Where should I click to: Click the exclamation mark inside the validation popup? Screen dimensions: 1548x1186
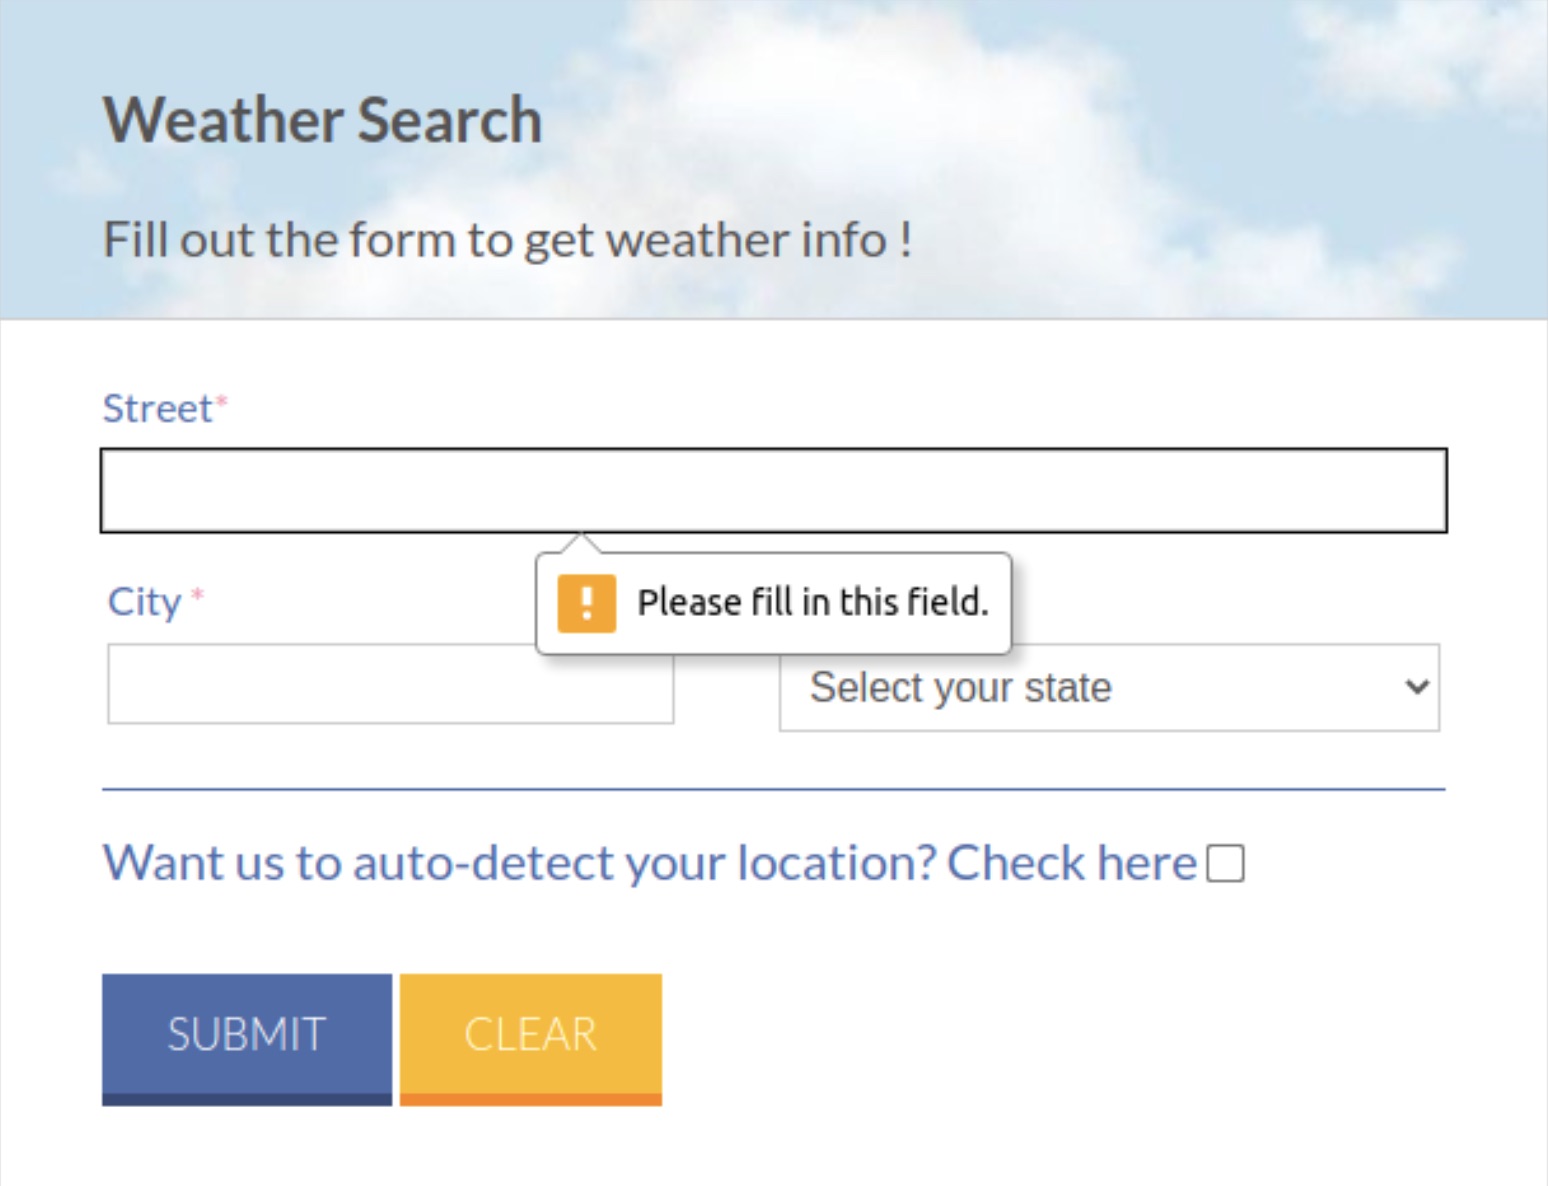[587, 602]
